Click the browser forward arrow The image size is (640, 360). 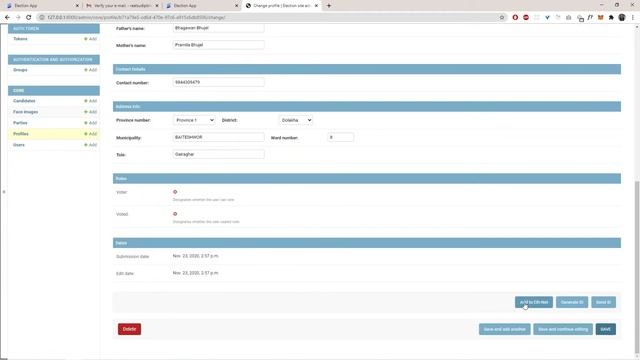[x=18, y=17]
